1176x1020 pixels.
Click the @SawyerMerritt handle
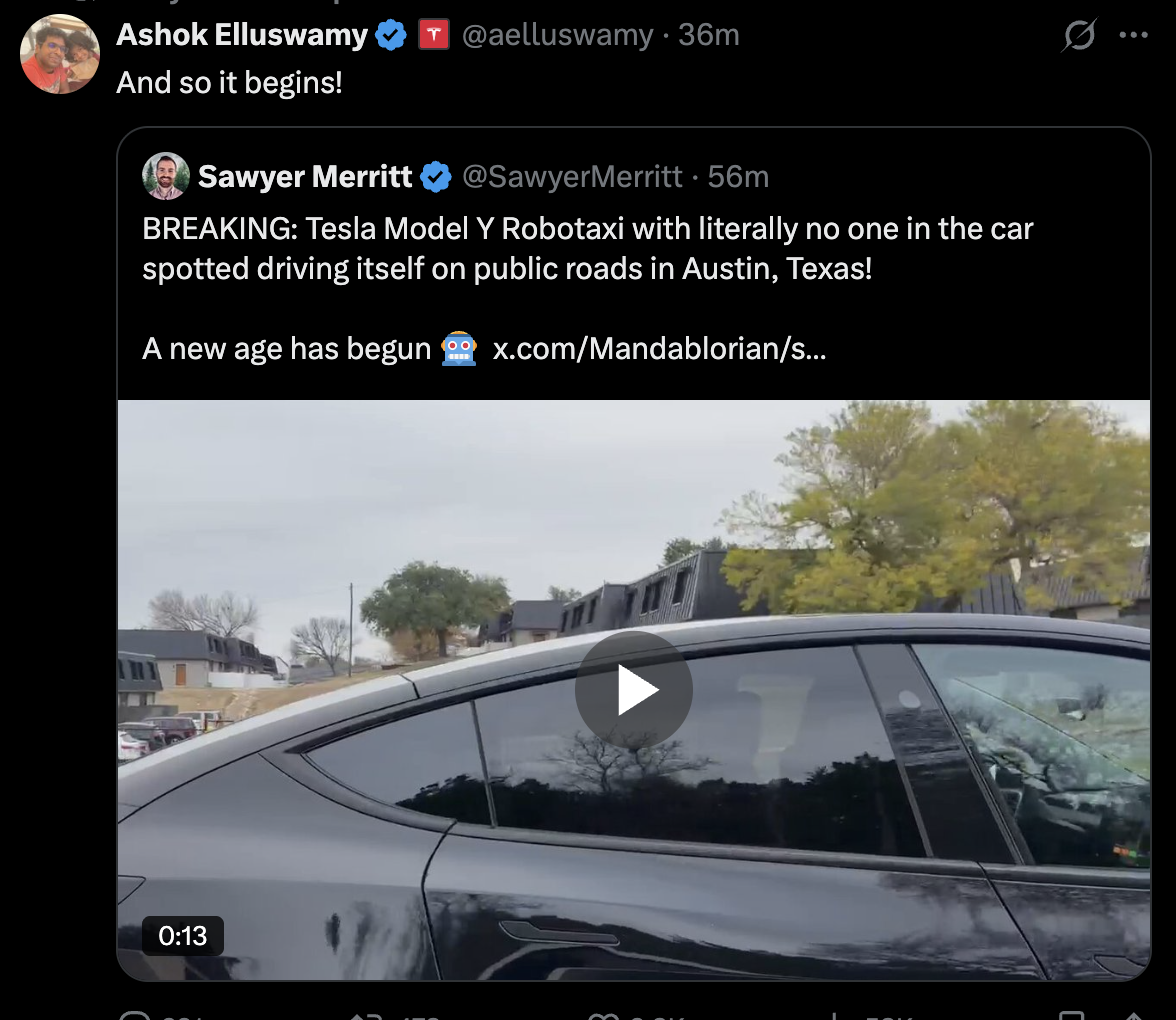point(572,177)
